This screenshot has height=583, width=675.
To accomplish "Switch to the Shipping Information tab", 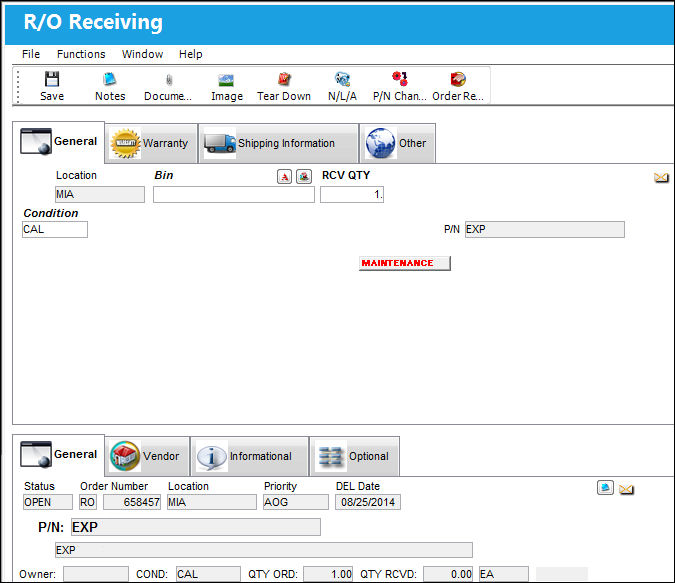I will (279, 143).
